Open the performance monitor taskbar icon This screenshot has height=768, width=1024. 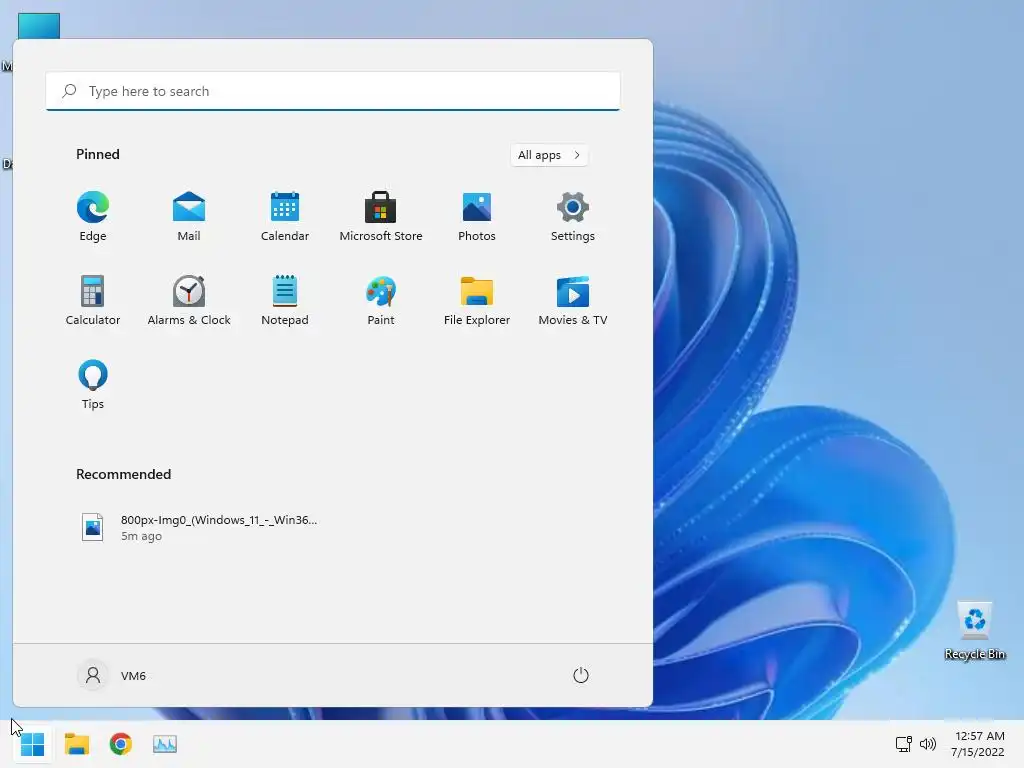click(165, 744)
